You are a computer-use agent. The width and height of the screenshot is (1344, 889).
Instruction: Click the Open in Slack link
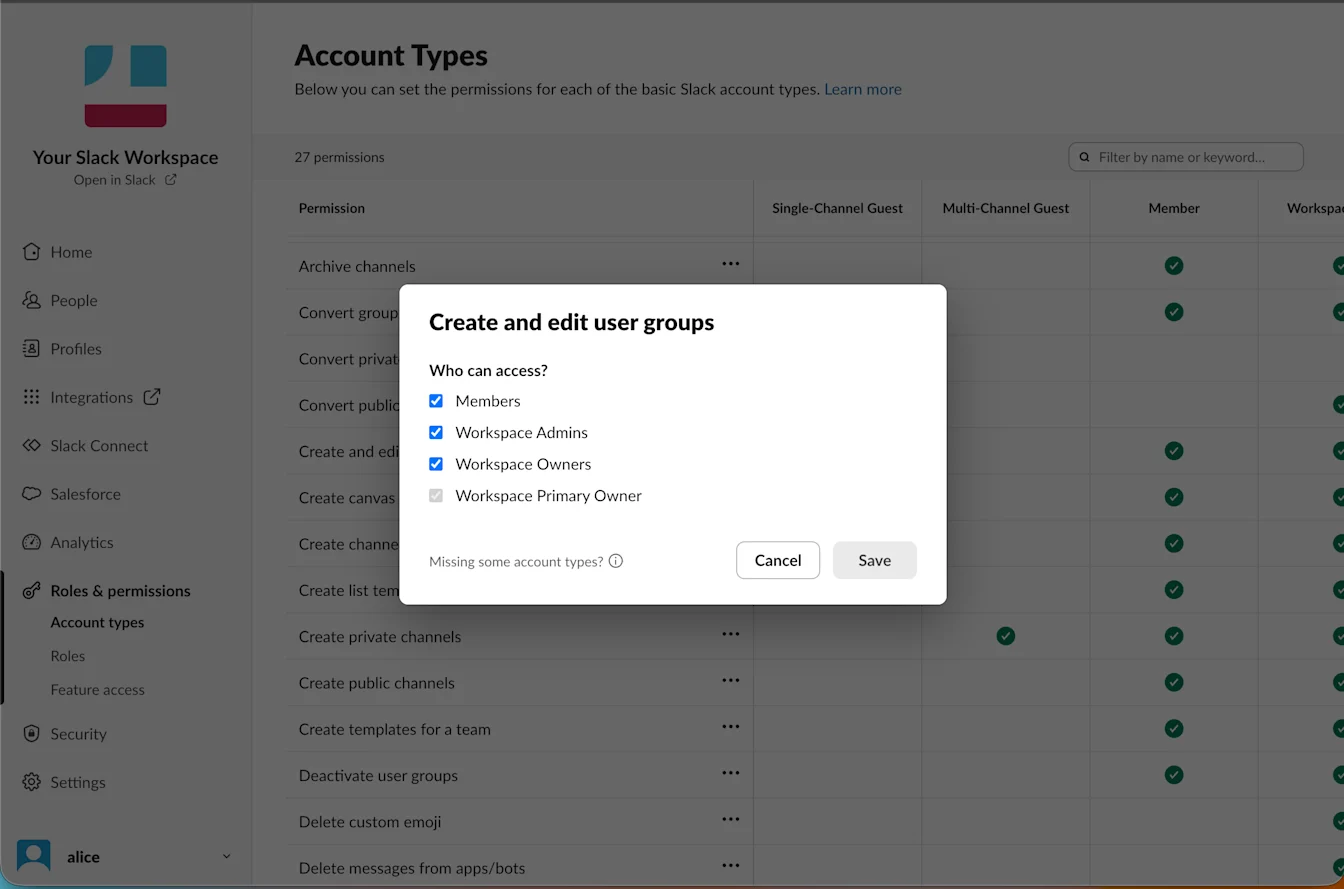click(x=115, y=180)
